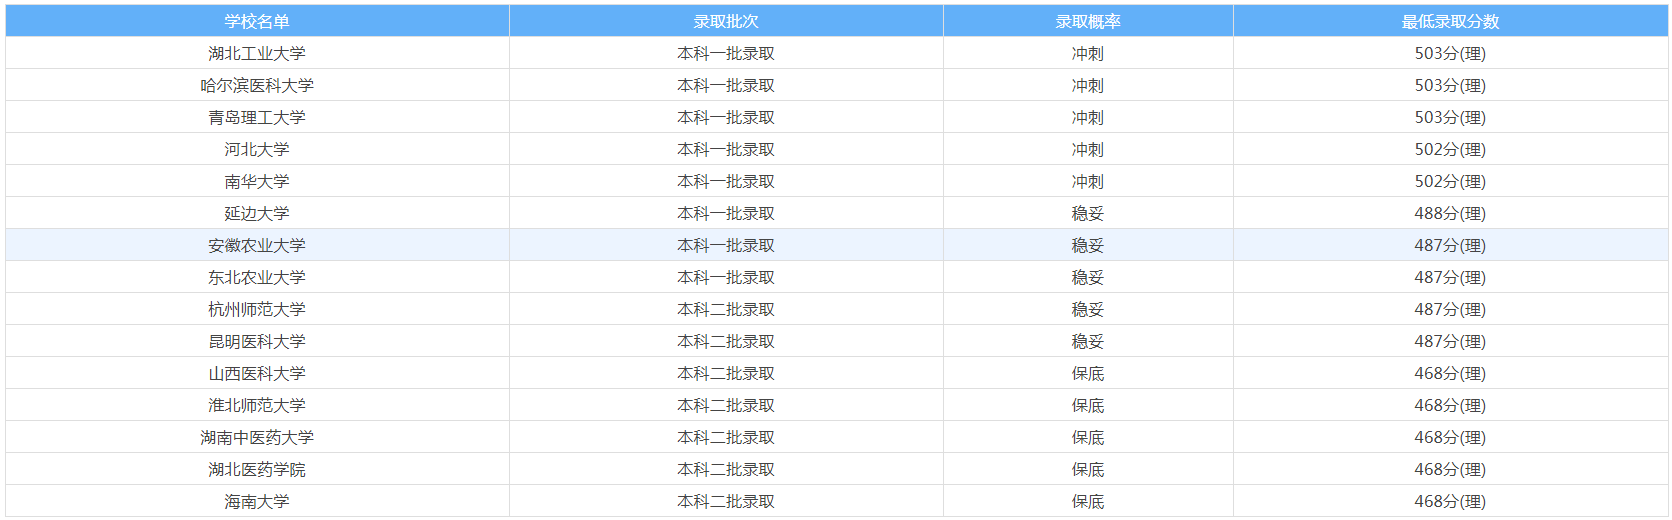Select 青岛理工大学 school name
Image resolution: width=1672 pixels, height=520 pixels.
257,117
